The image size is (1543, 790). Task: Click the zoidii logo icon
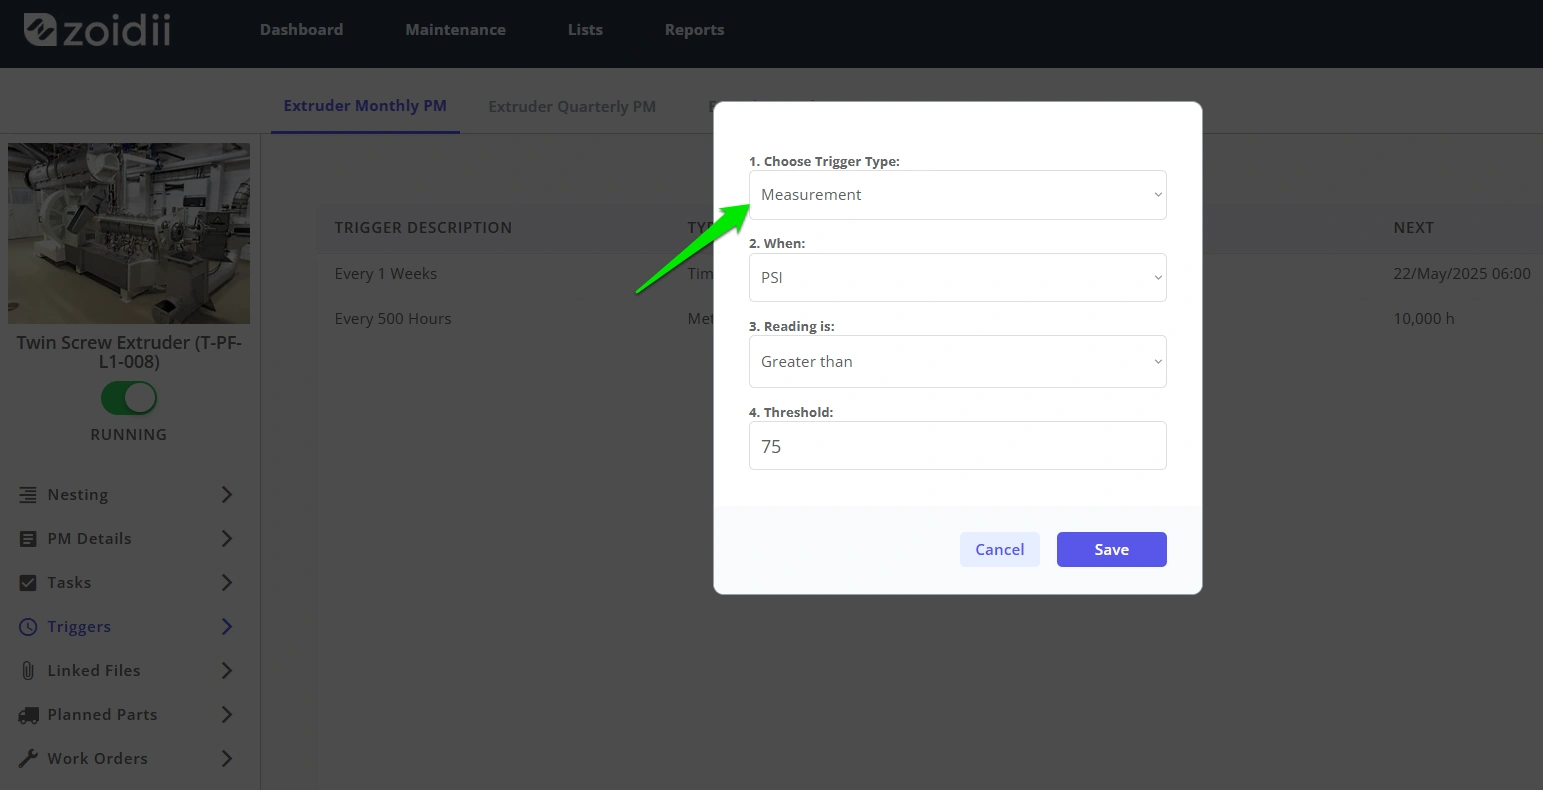pos(39,30)
